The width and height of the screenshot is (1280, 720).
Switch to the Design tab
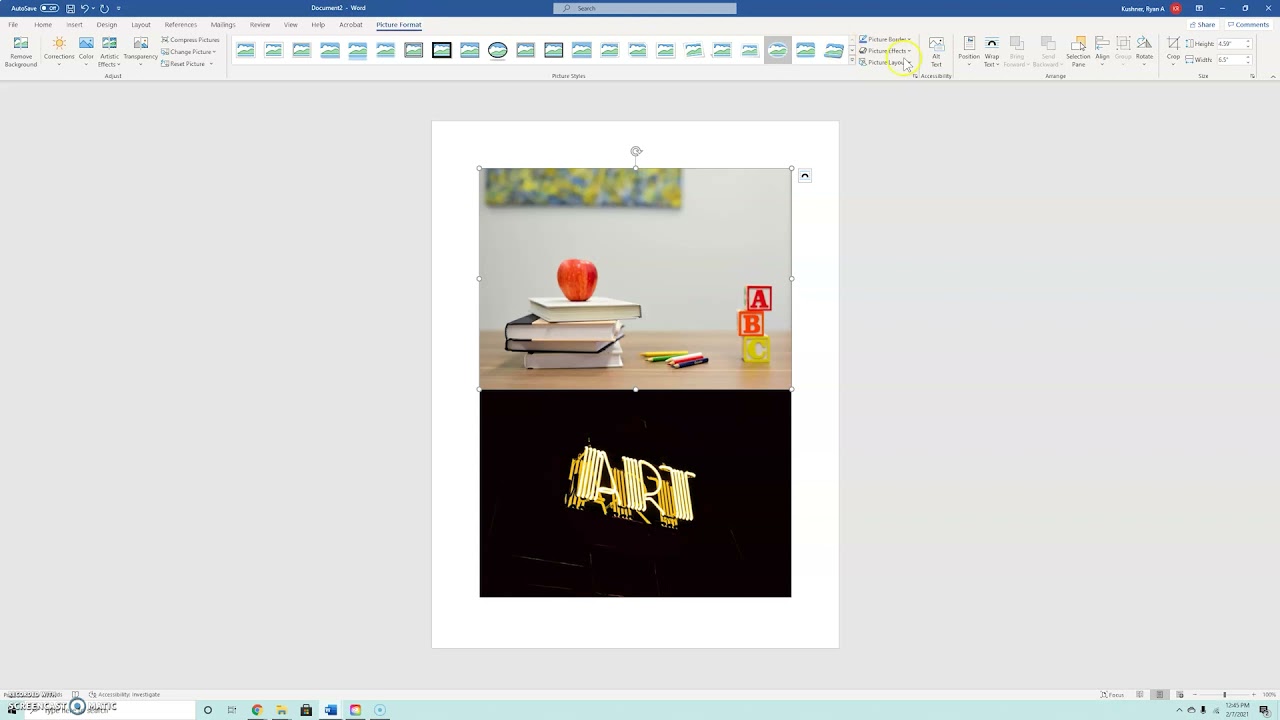[x=107, y=24]
